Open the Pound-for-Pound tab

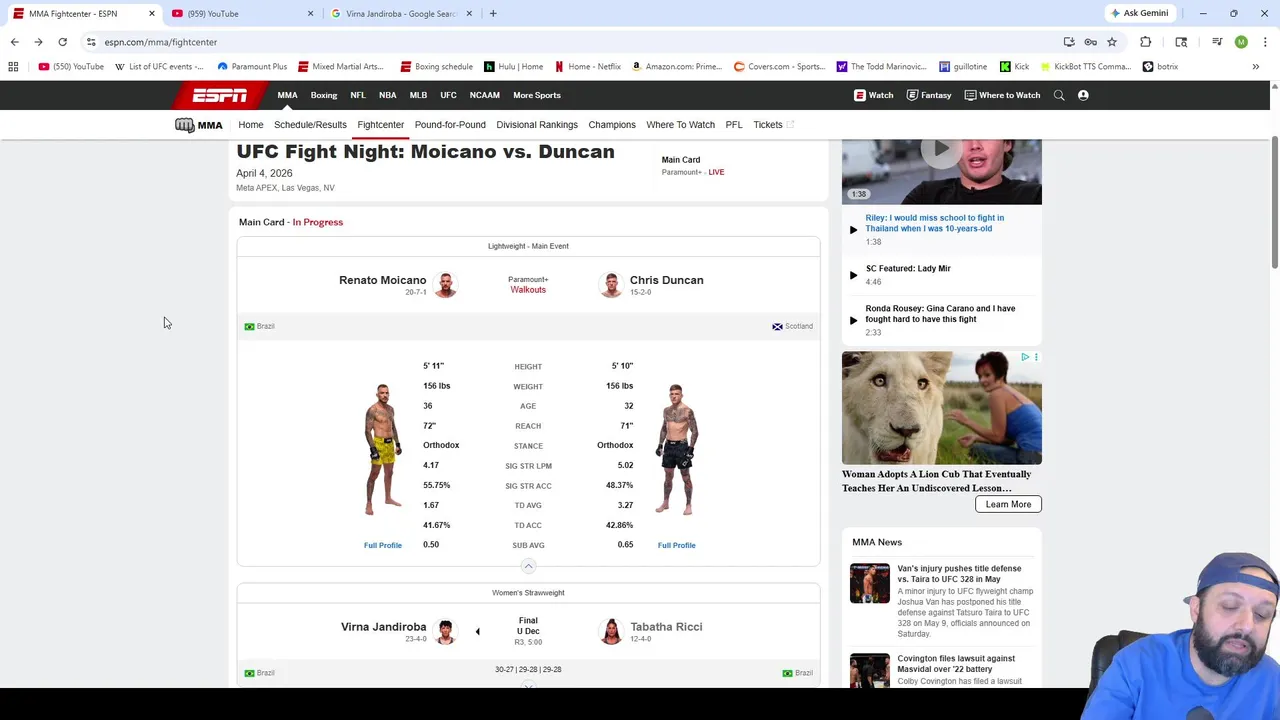(450, 125)
